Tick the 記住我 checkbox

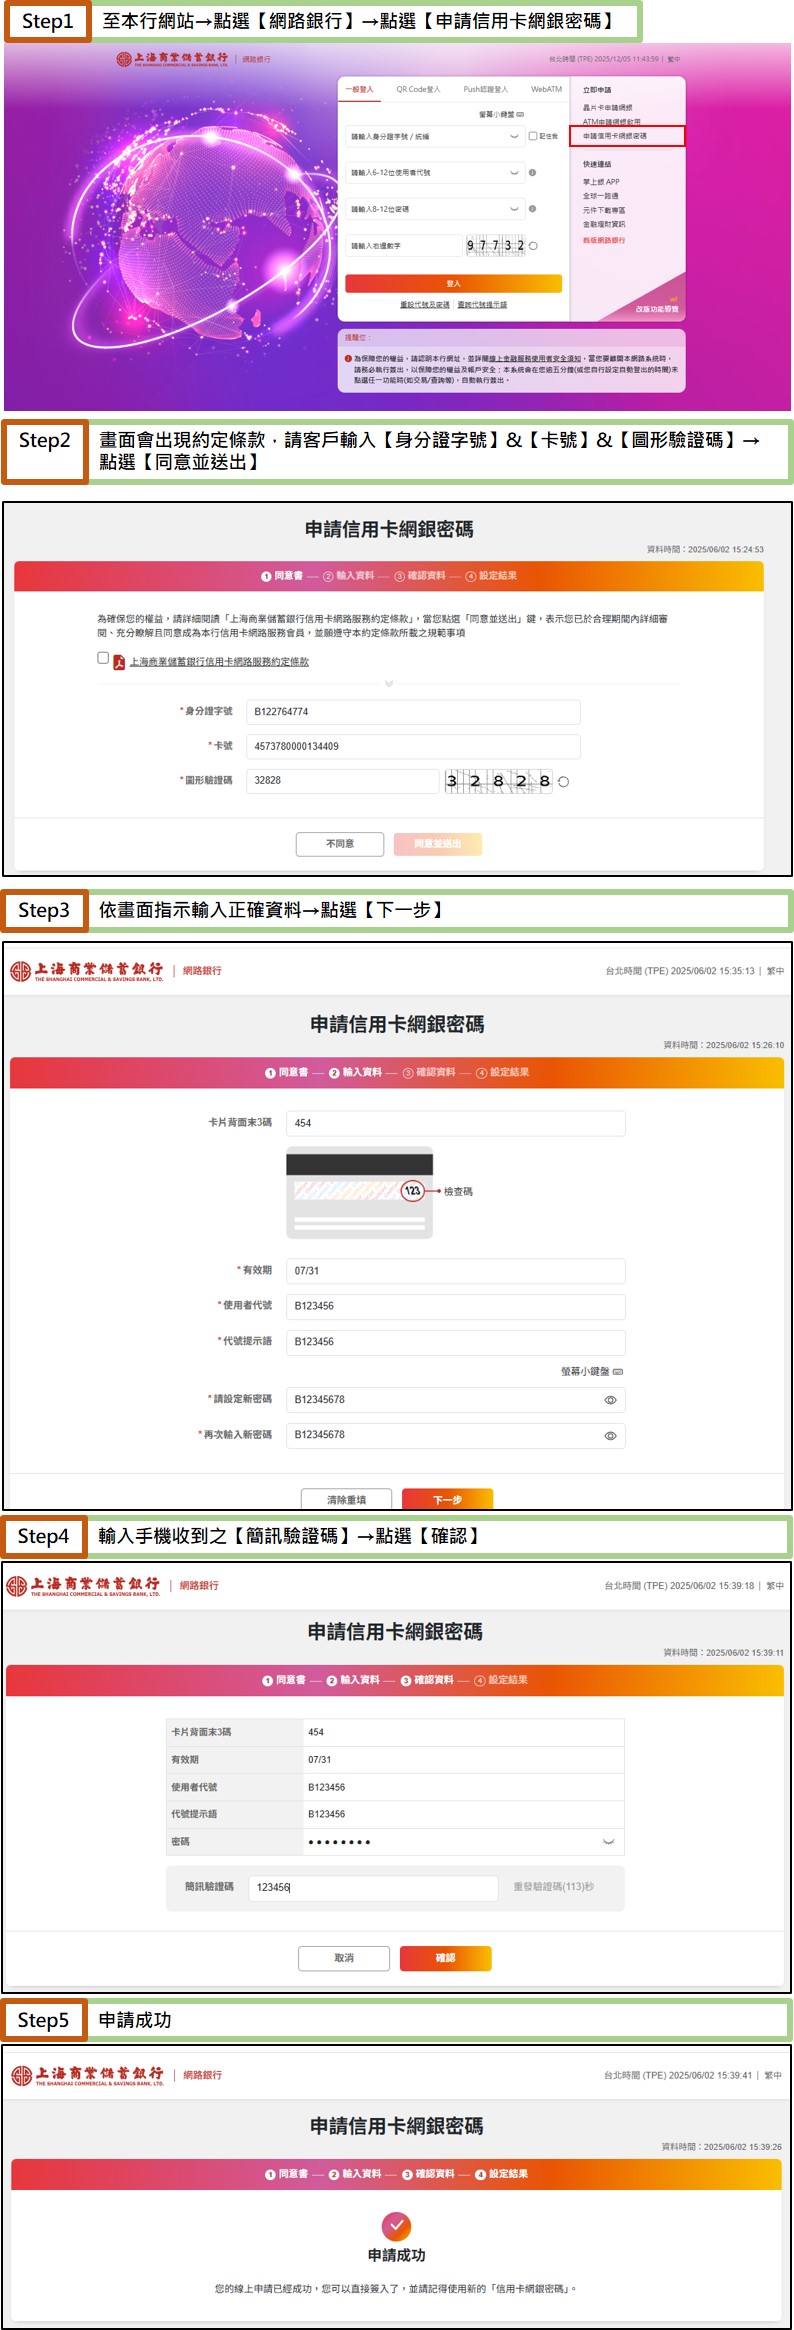533,136
